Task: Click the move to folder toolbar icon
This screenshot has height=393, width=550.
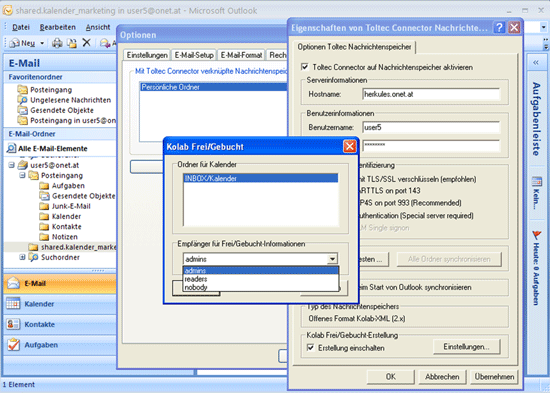Action: 72,43
